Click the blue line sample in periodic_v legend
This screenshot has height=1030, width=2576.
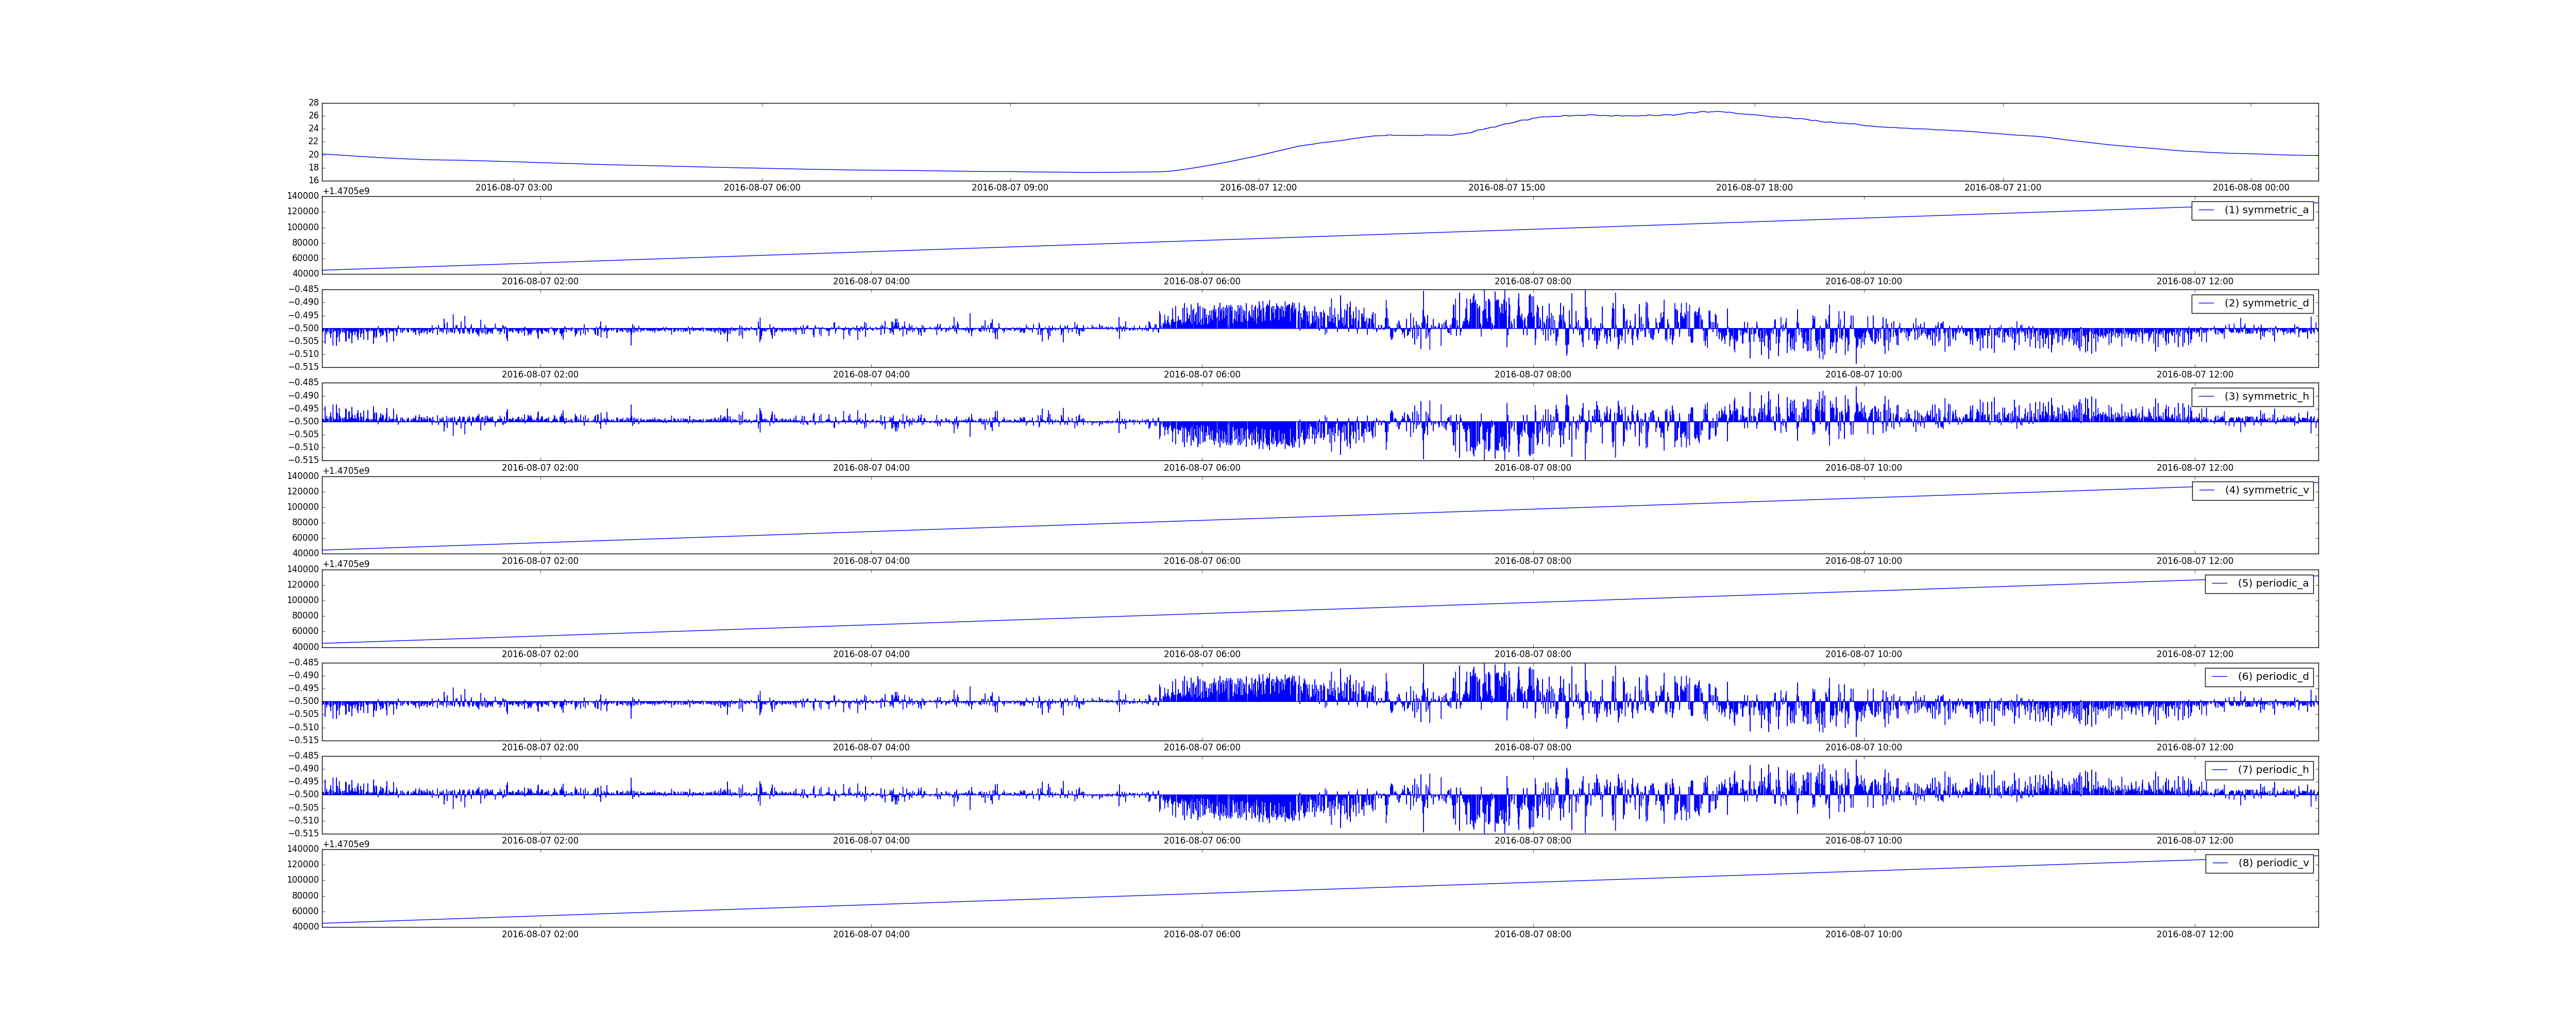[2220, 863]
